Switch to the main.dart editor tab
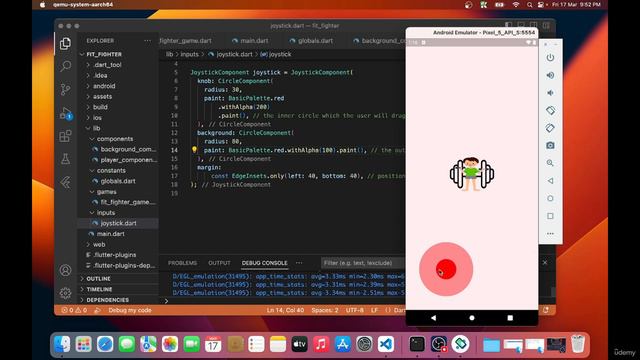This screenshot has height=360, width=640. [x=250, y=41]
